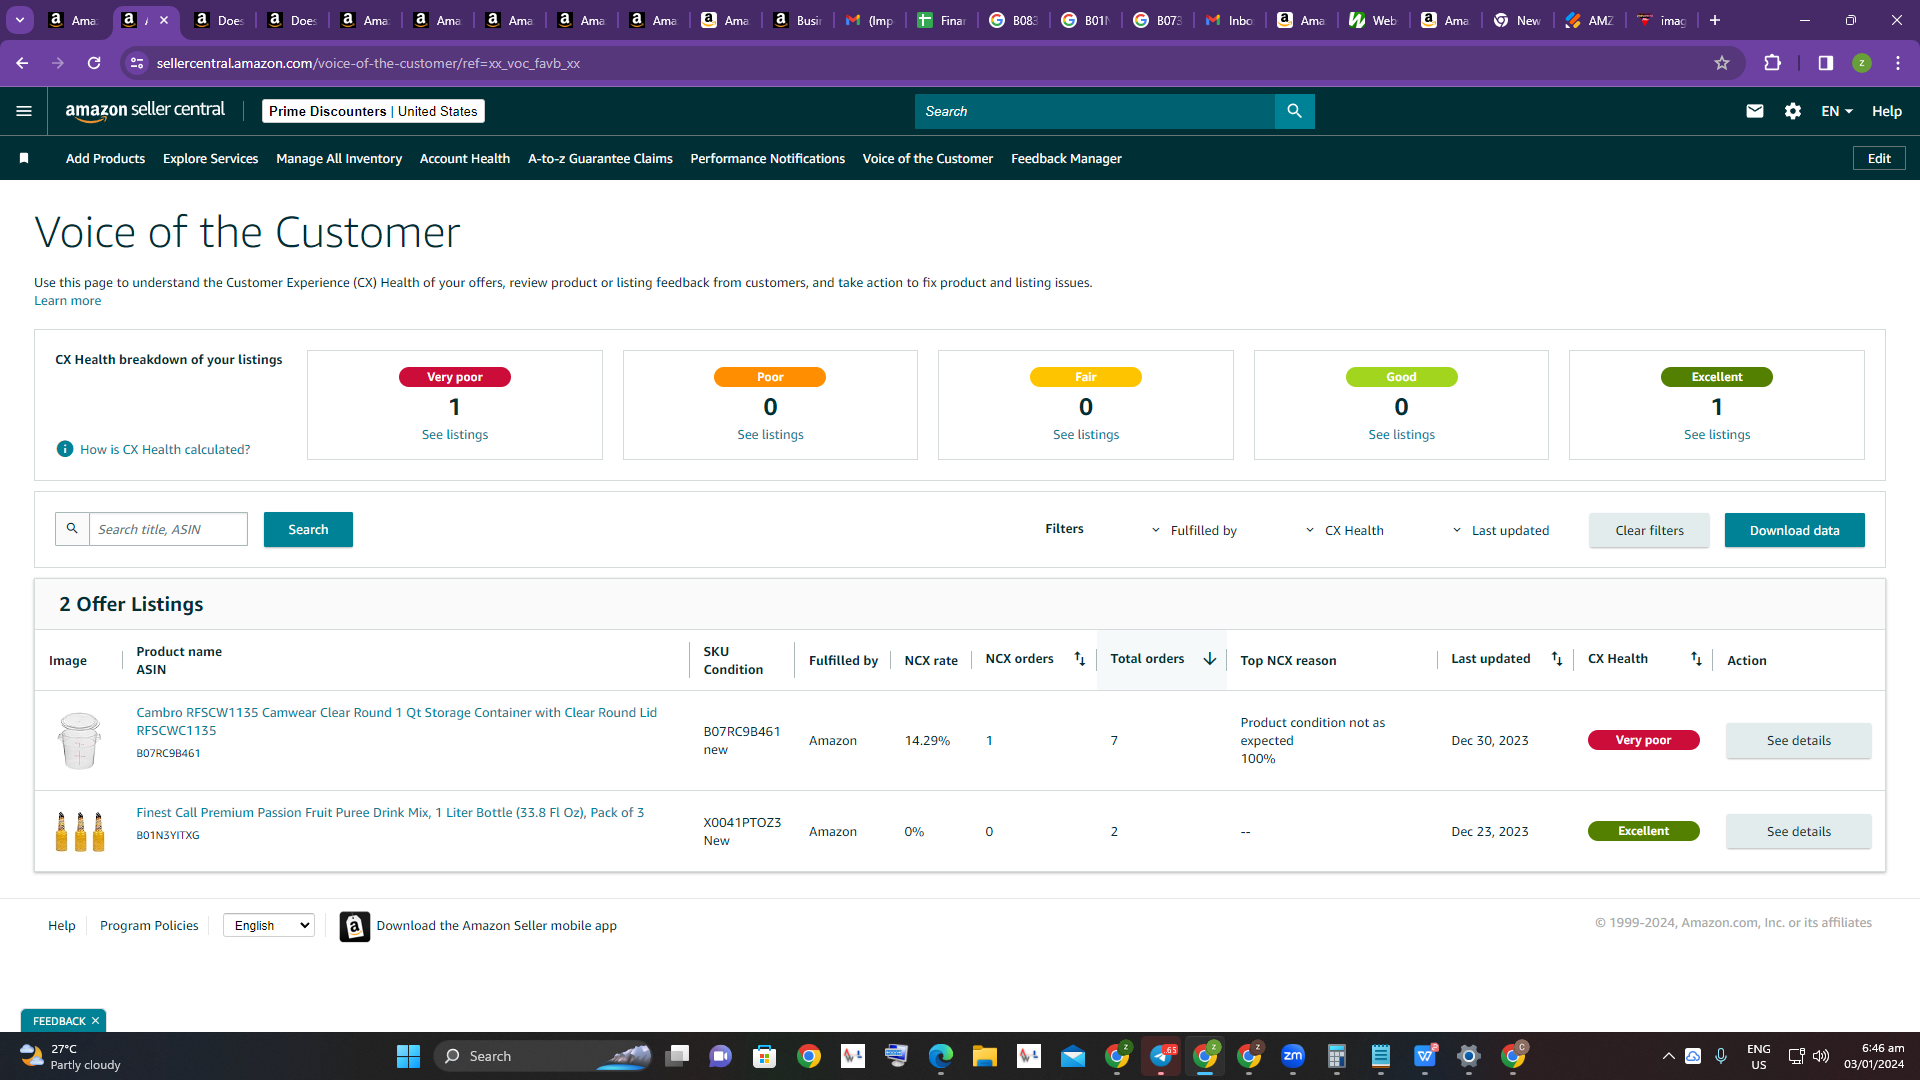Click the Download data button

click(1794, 531)
